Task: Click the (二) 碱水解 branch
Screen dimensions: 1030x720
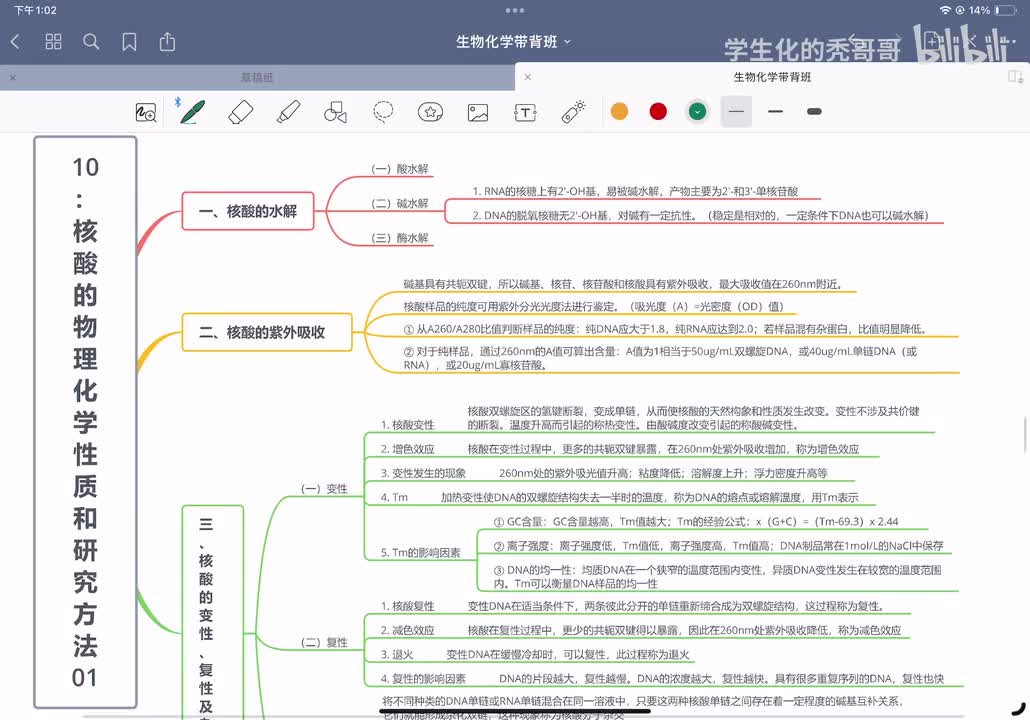Action: (x=400, y=204)
